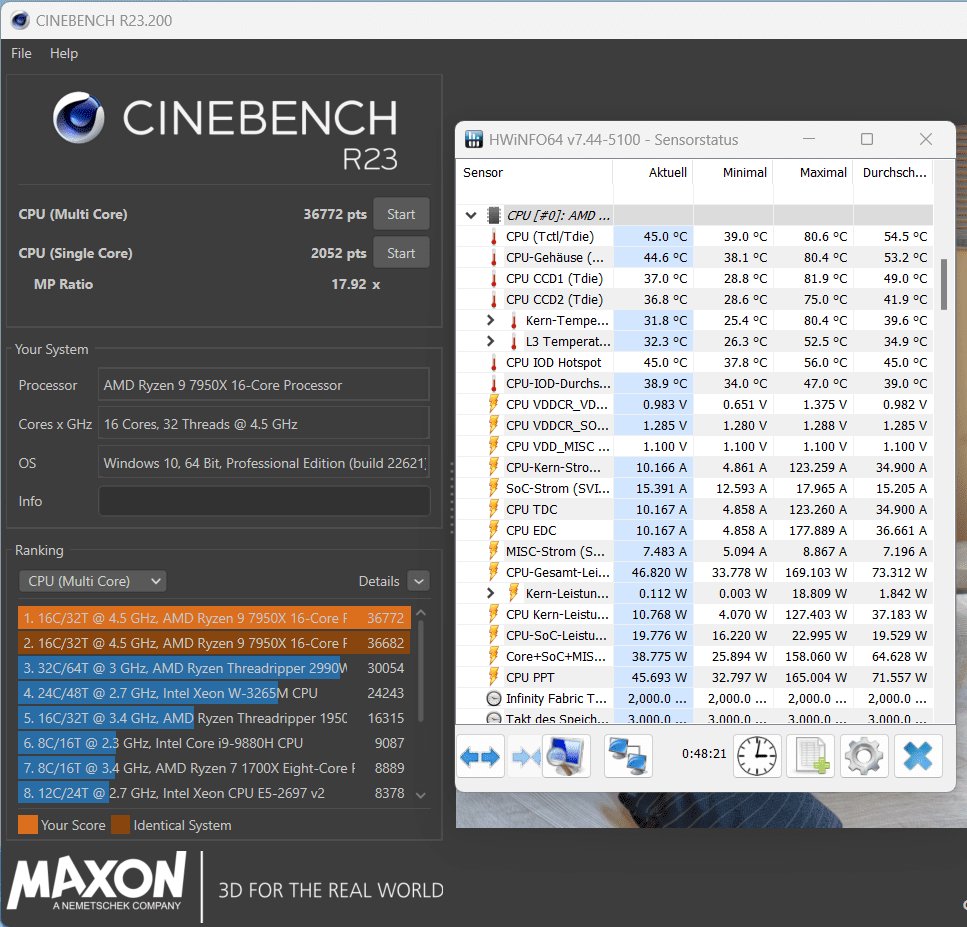Click the thermometer icon beside CPU IOD Hotspot
Image resolution: width=967 pixels, height=927 pixels.
(493, 363)
